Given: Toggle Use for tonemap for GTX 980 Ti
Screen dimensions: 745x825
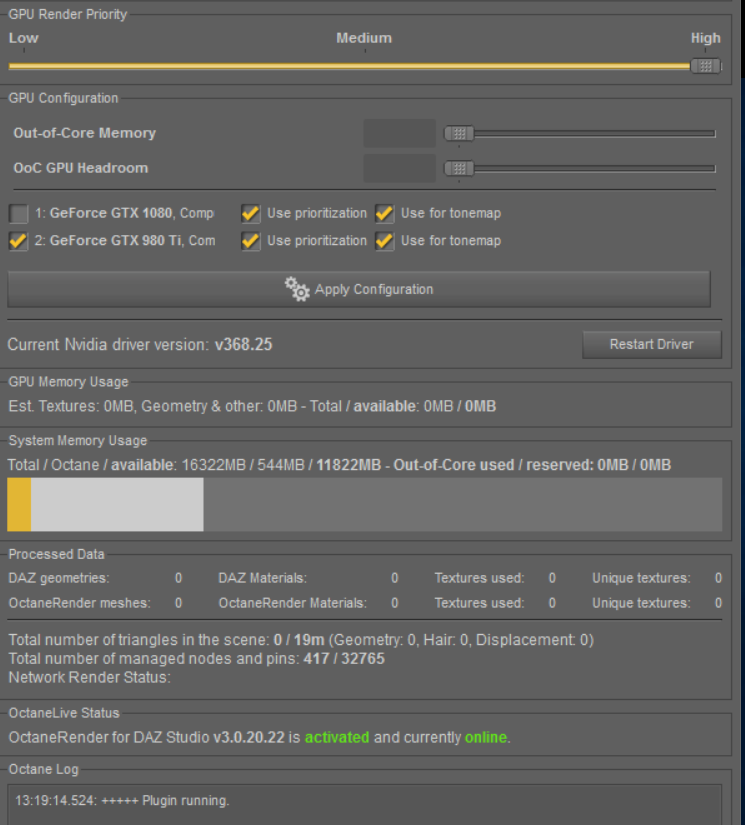Looking at the screenshot, I should pos(385,241).
